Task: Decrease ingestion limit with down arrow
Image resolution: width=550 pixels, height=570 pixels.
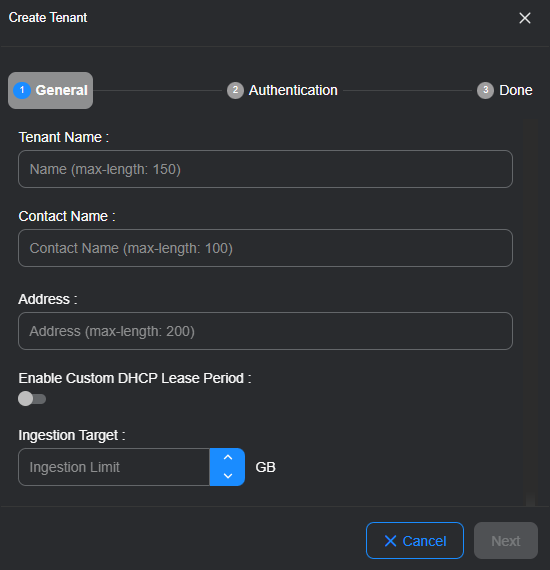Action: (228, 476)
